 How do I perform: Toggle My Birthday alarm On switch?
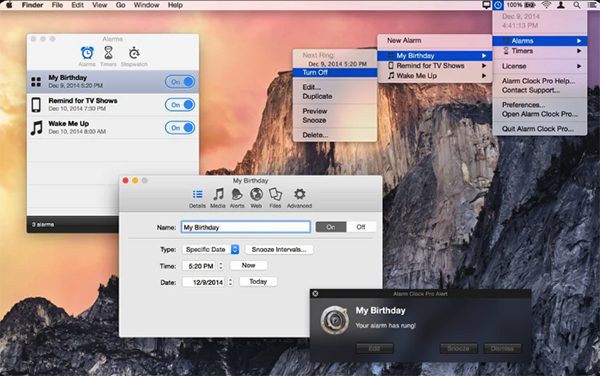coord(180,82)
